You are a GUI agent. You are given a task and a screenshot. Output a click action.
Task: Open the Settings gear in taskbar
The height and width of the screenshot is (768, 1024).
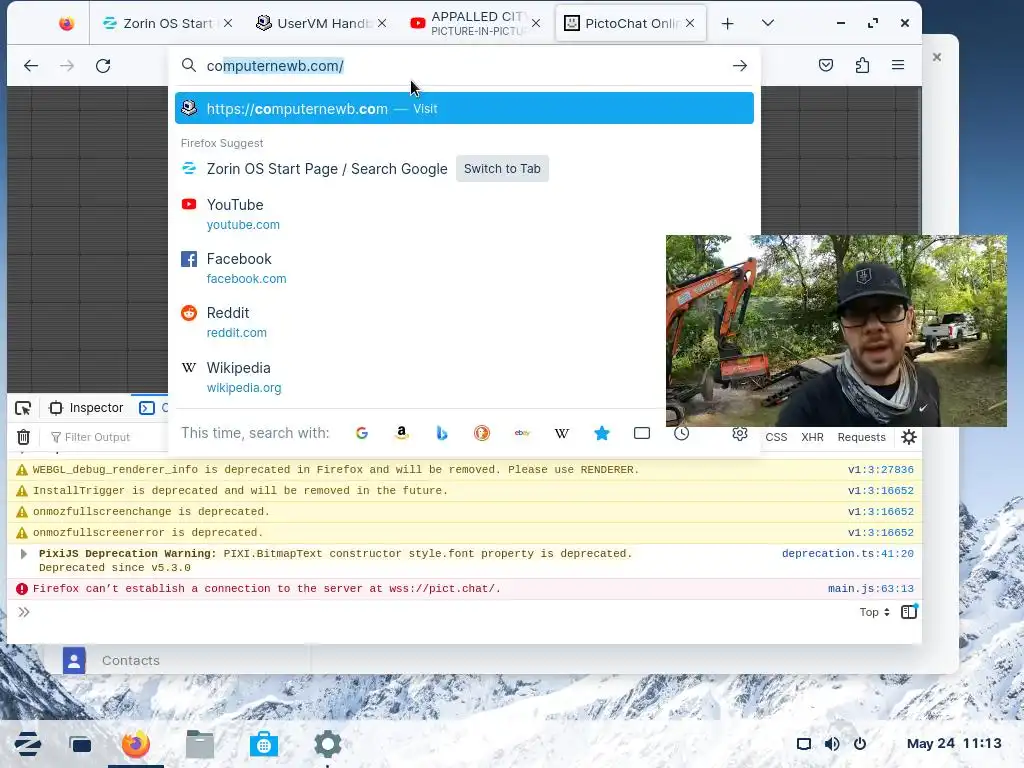pos(328,744)
